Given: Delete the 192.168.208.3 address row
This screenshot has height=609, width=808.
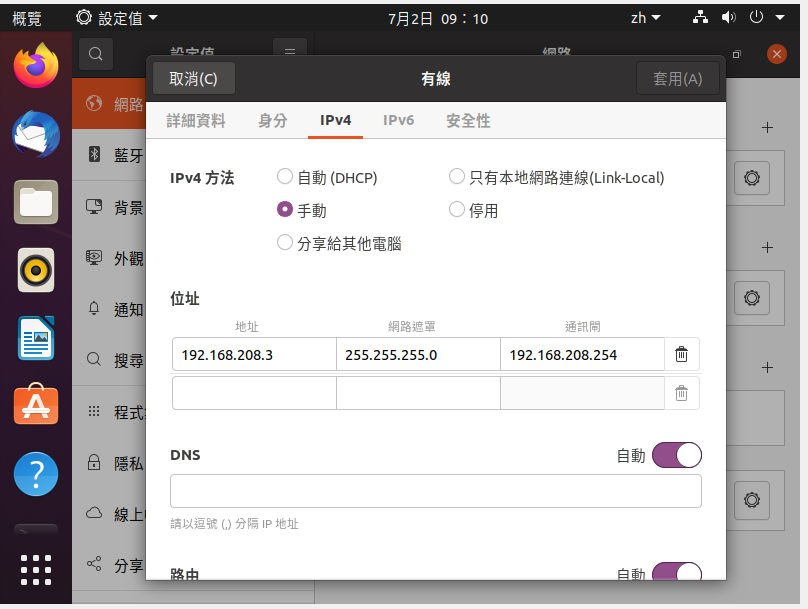Looking at the screenshot, I should (681, 354).
